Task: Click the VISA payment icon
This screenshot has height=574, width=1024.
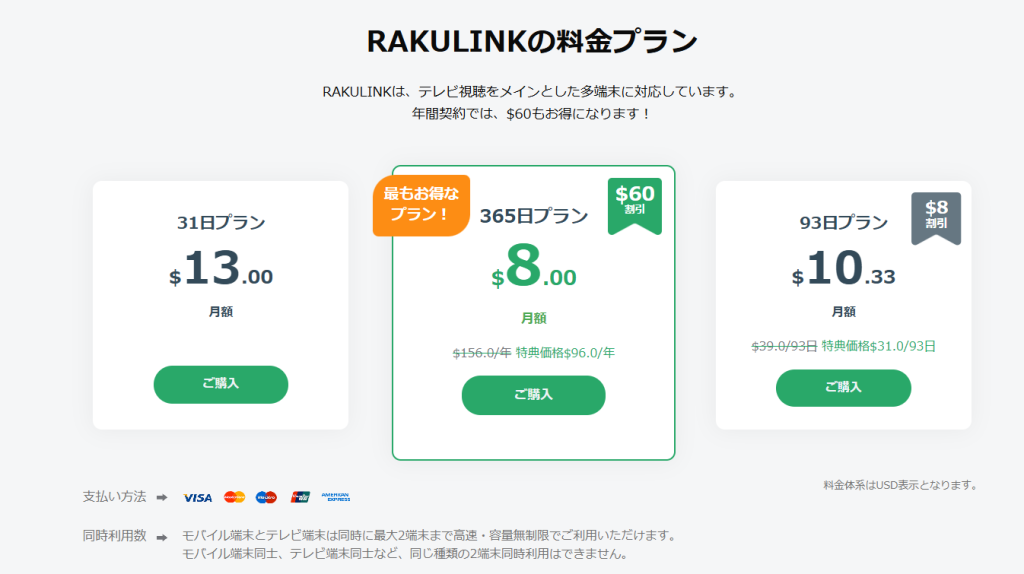Action: tap(198, 497)
